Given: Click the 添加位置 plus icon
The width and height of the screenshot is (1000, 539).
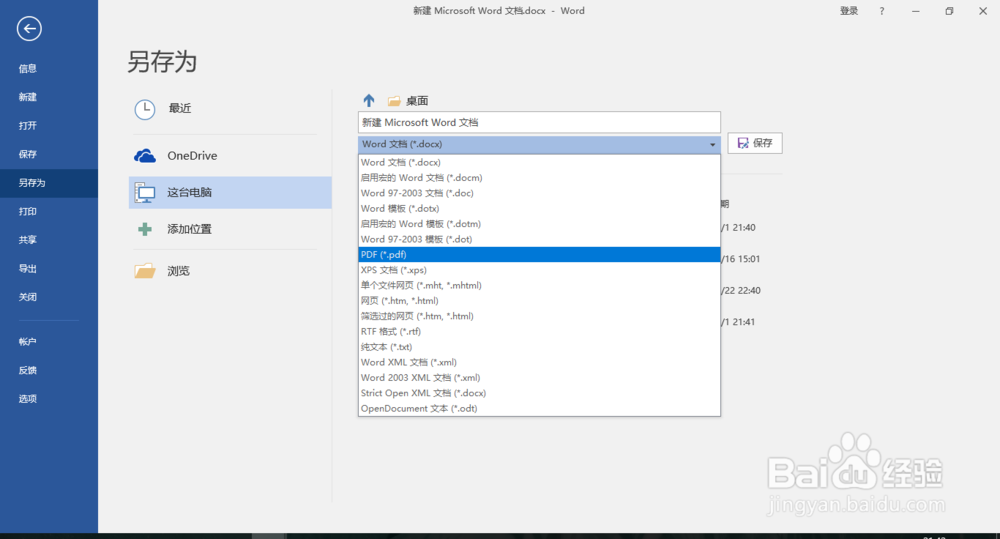Looking at the screenshot, I should [x=145, y=229].
